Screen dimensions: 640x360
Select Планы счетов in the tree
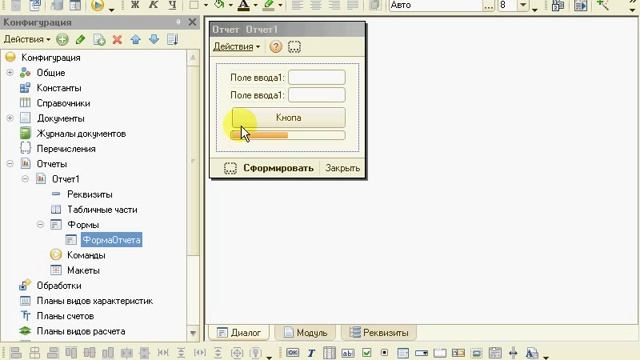coord(65,316)
